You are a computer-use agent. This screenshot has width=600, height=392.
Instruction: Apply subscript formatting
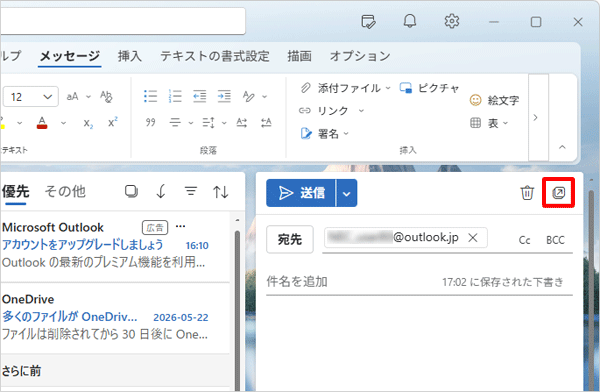[x=88, y=123]
